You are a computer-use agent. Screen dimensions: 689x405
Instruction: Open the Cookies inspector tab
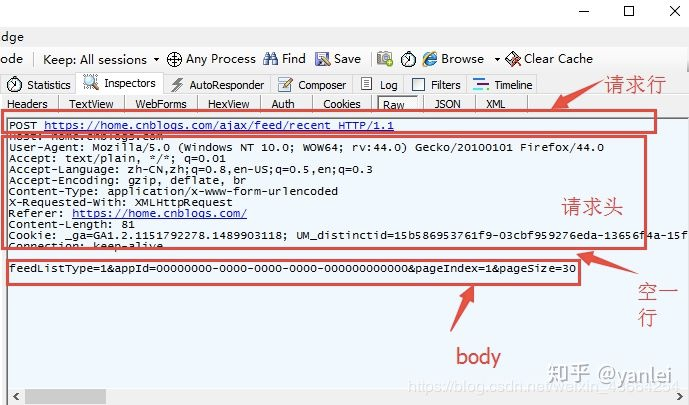pyautogui.click(x=342, y=104)
